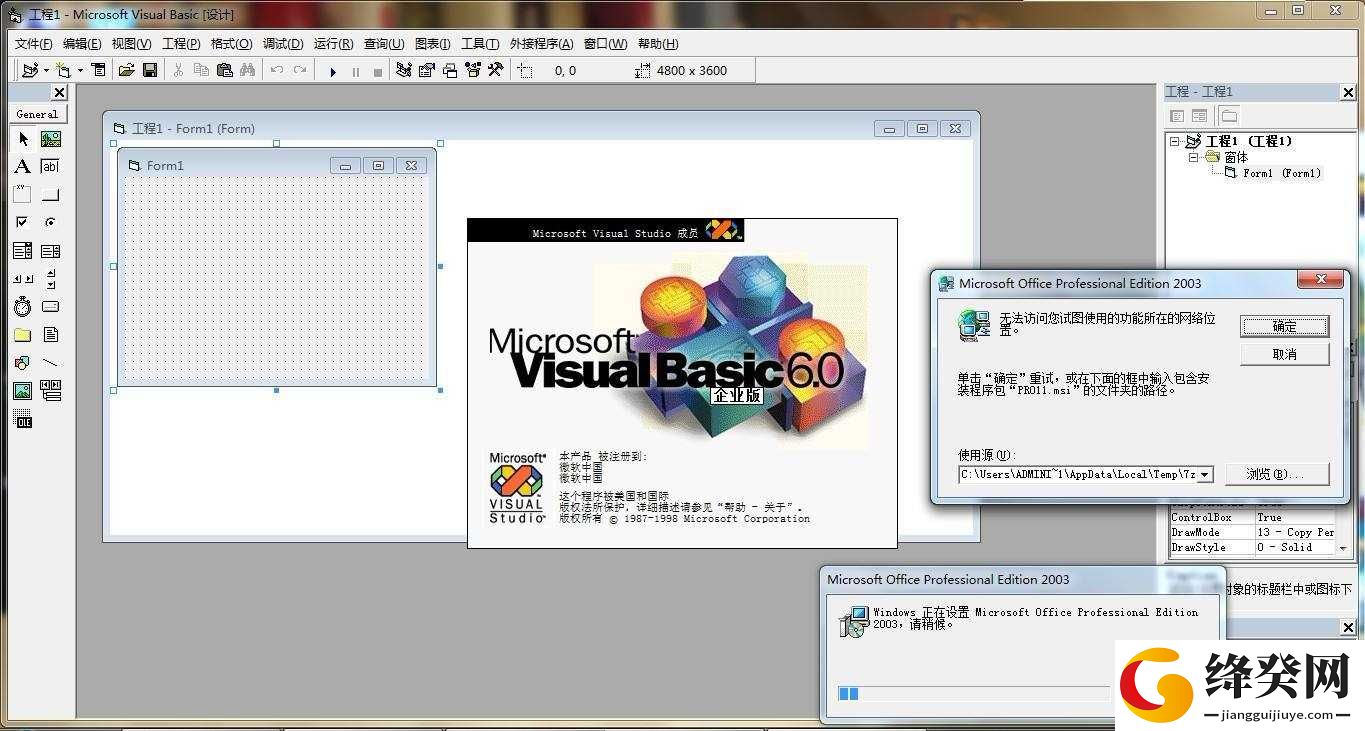The height and width of the screenshot is (731, 1365).
Task: Open the 外接程序(A) menu
Action: point(542,44)
